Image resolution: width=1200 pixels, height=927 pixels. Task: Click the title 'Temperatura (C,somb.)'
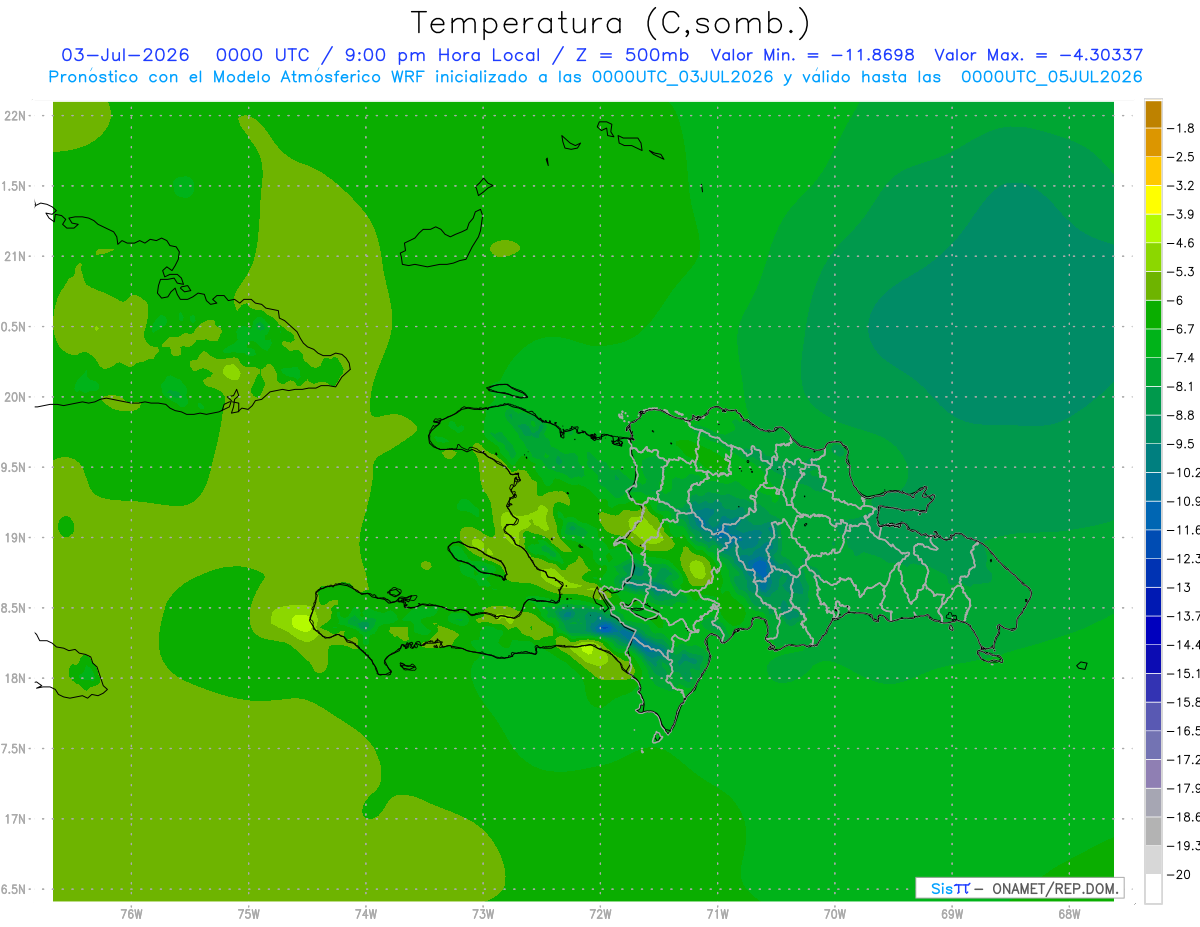(611, 24)
